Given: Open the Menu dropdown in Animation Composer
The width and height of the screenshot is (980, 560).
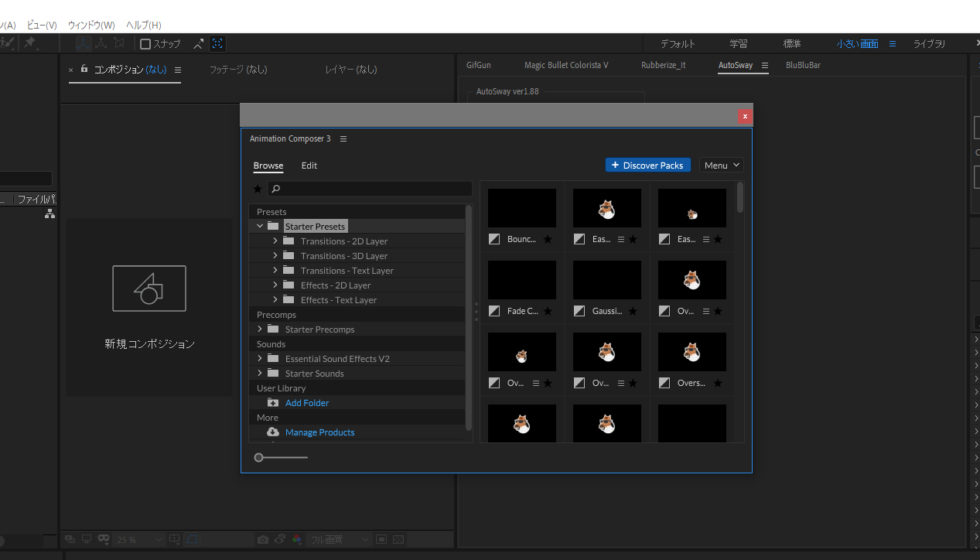Looking at the screenshot, I should pos(722,165).
